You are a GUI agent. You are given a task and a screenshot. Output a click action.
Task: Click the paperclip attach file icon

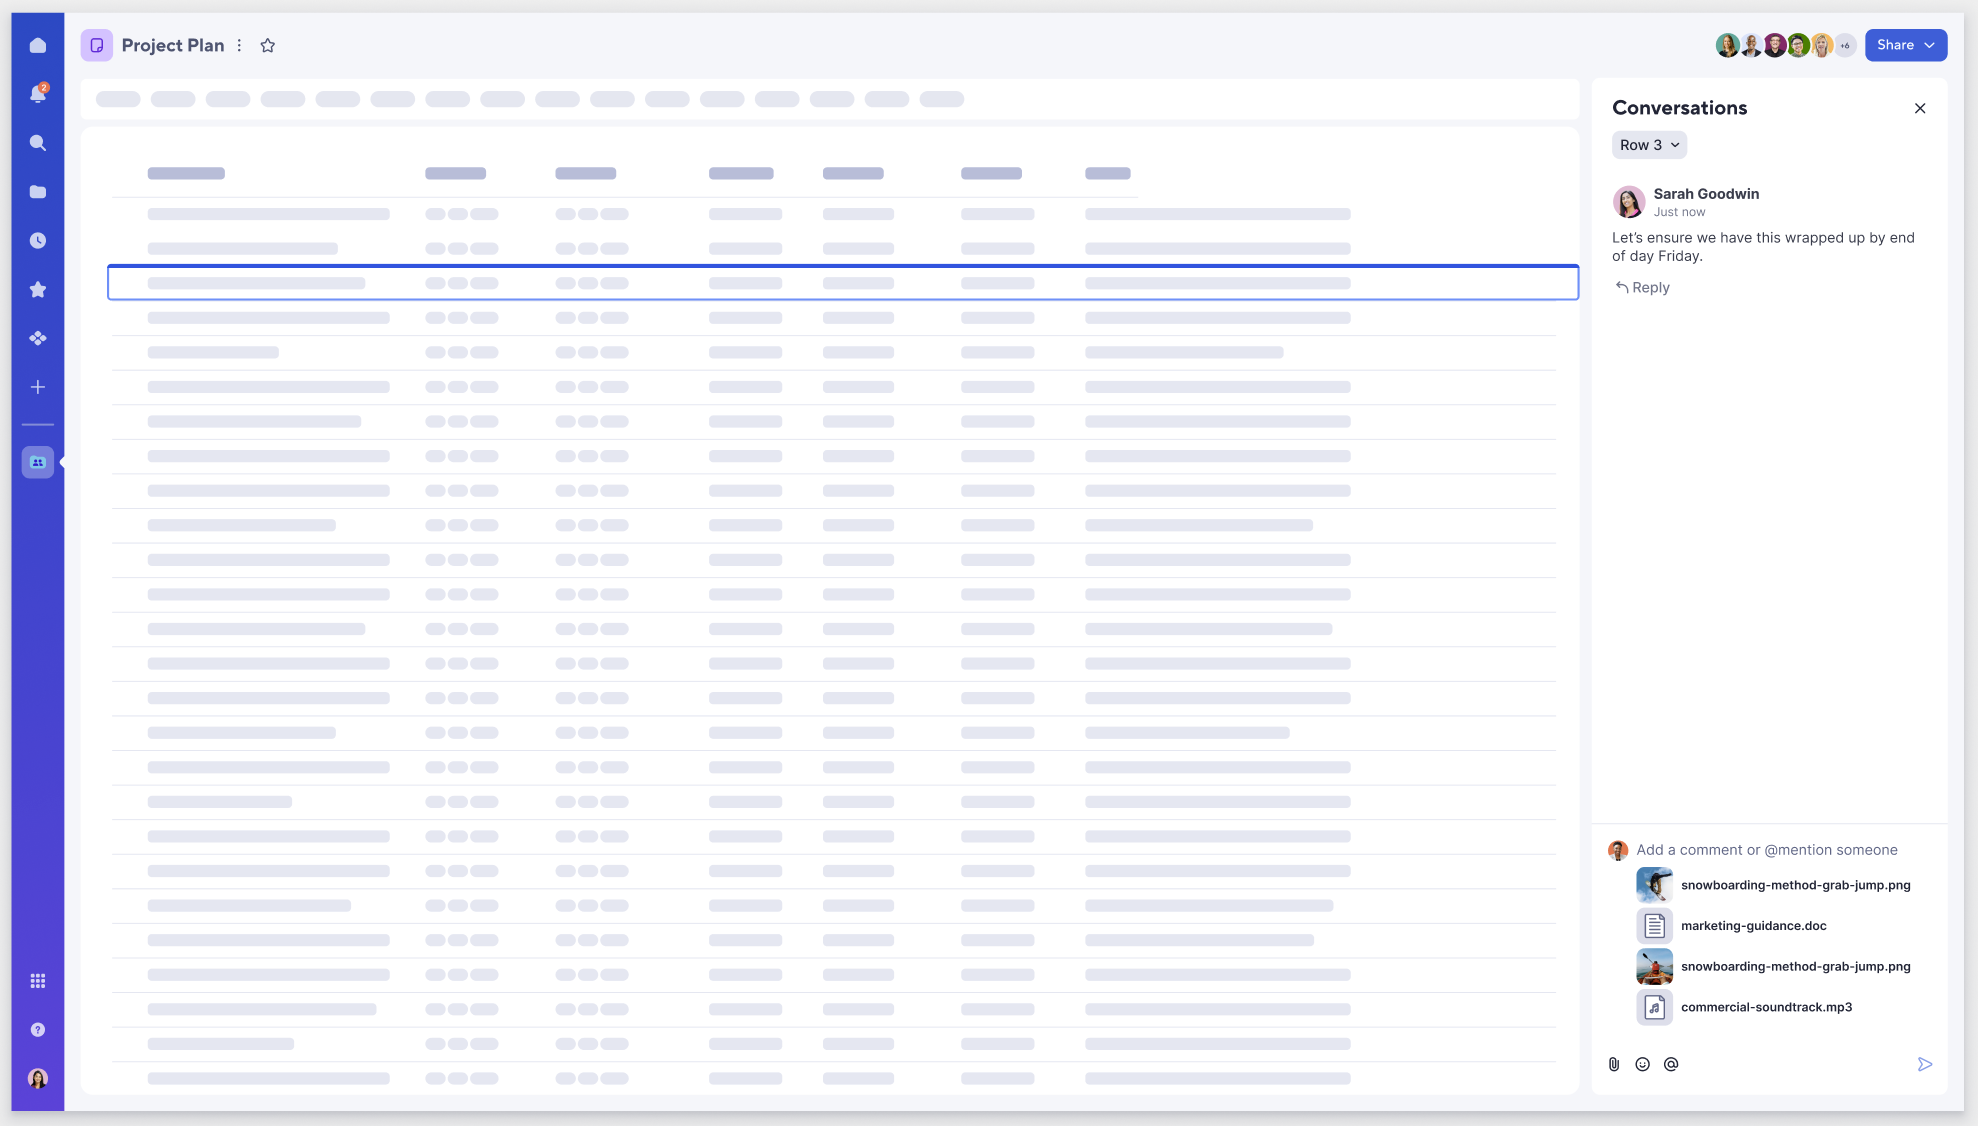[x=1614, y=1064]
